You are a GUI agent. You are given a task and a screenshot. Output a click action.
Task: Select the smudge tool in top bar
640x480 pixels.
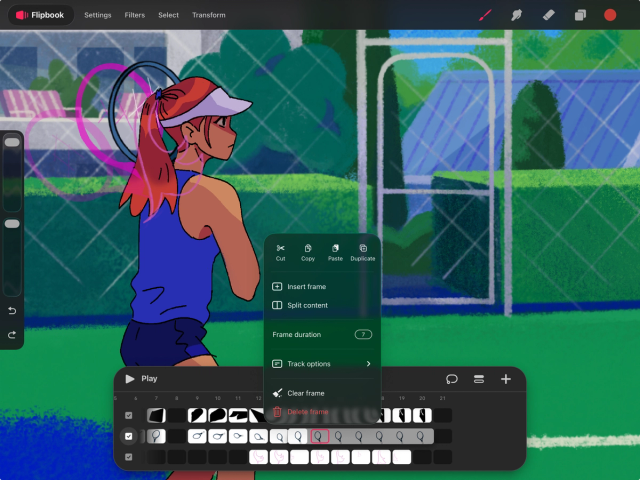pyautogui.click(x=516, y=15)
